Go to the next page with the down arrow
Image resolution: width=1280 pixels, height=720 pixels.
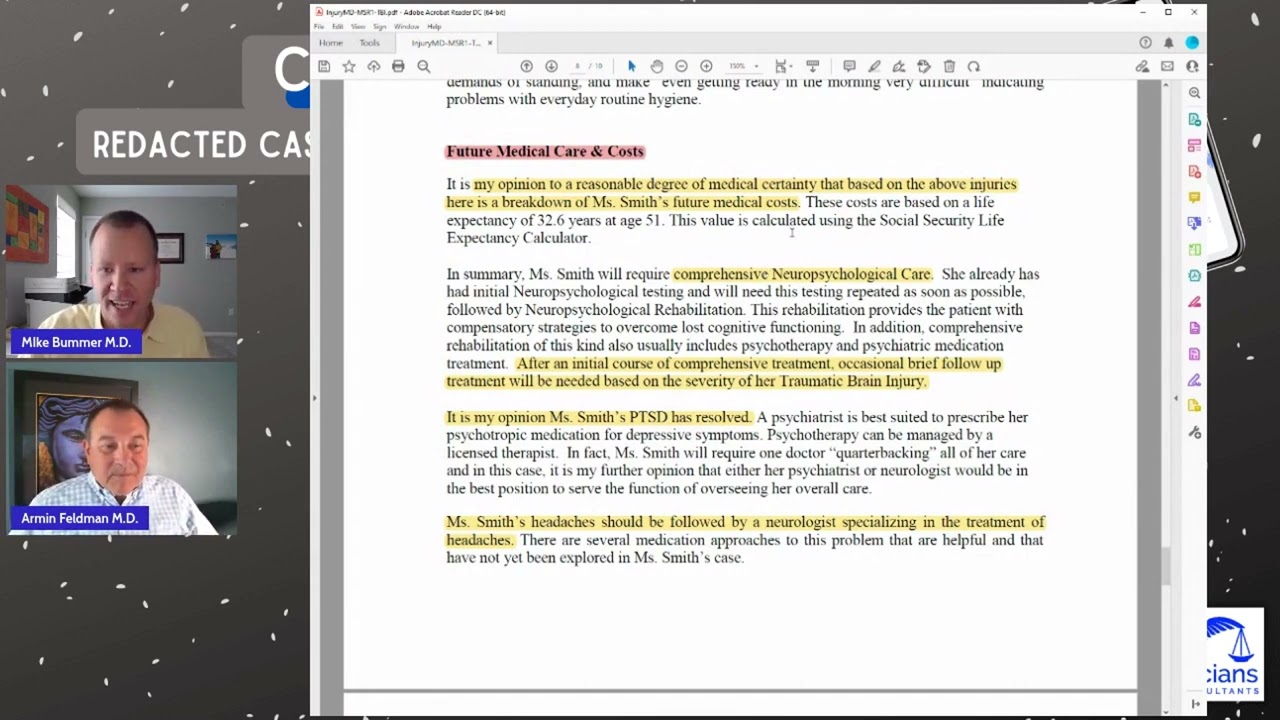551,66
